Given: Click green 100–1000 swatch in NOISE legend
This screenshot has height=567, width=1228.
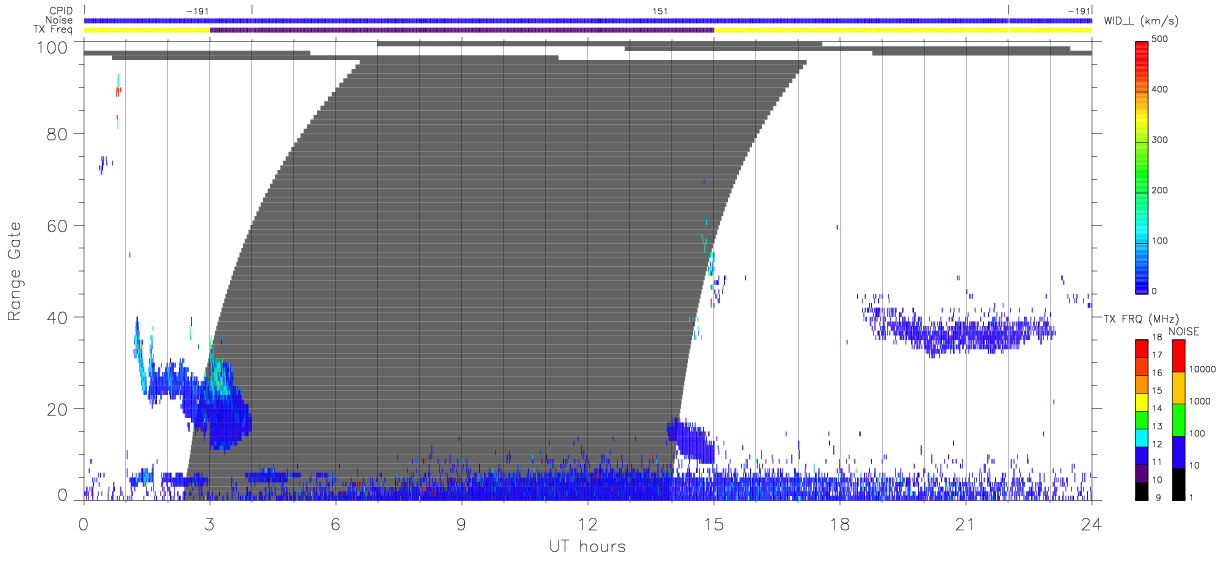Looking at the screenshot, I should (1178, 419).
